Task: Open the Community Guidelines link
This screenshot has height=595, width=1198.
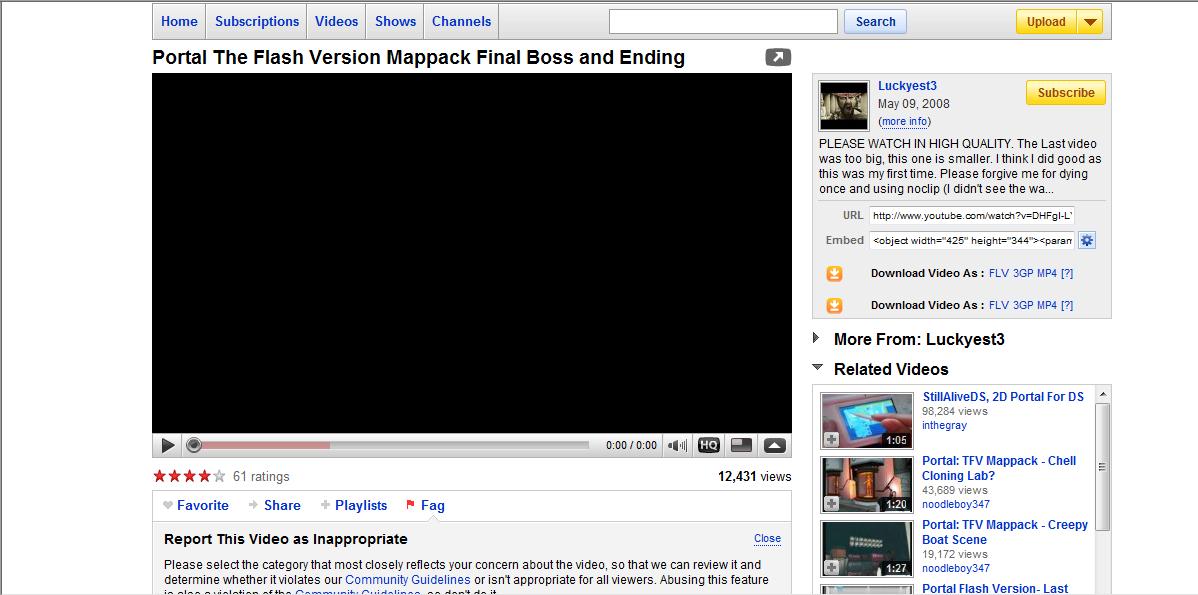Action: [408, 580]
